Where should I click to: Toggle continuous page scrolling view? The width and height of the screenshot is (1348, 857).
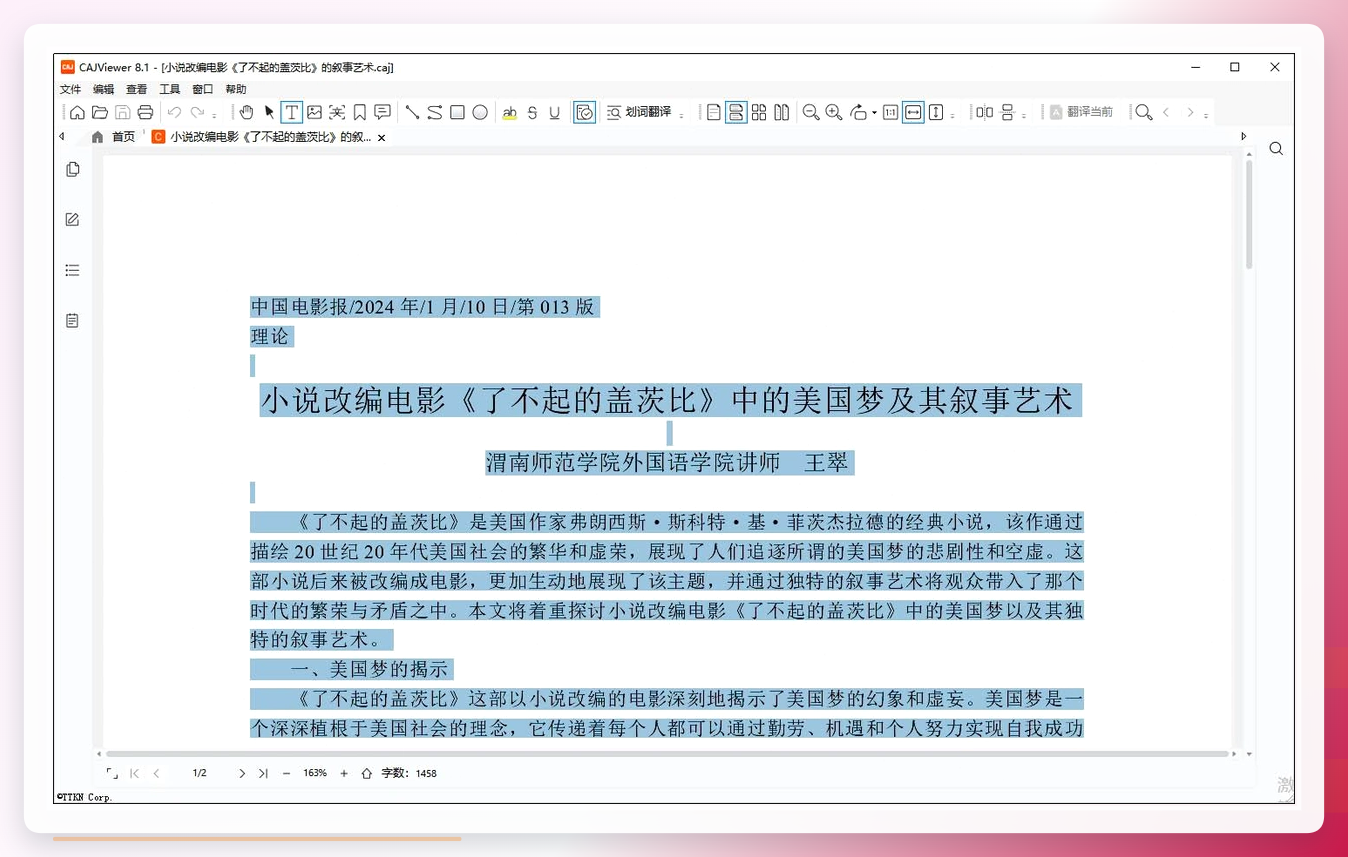pos(736,112)
